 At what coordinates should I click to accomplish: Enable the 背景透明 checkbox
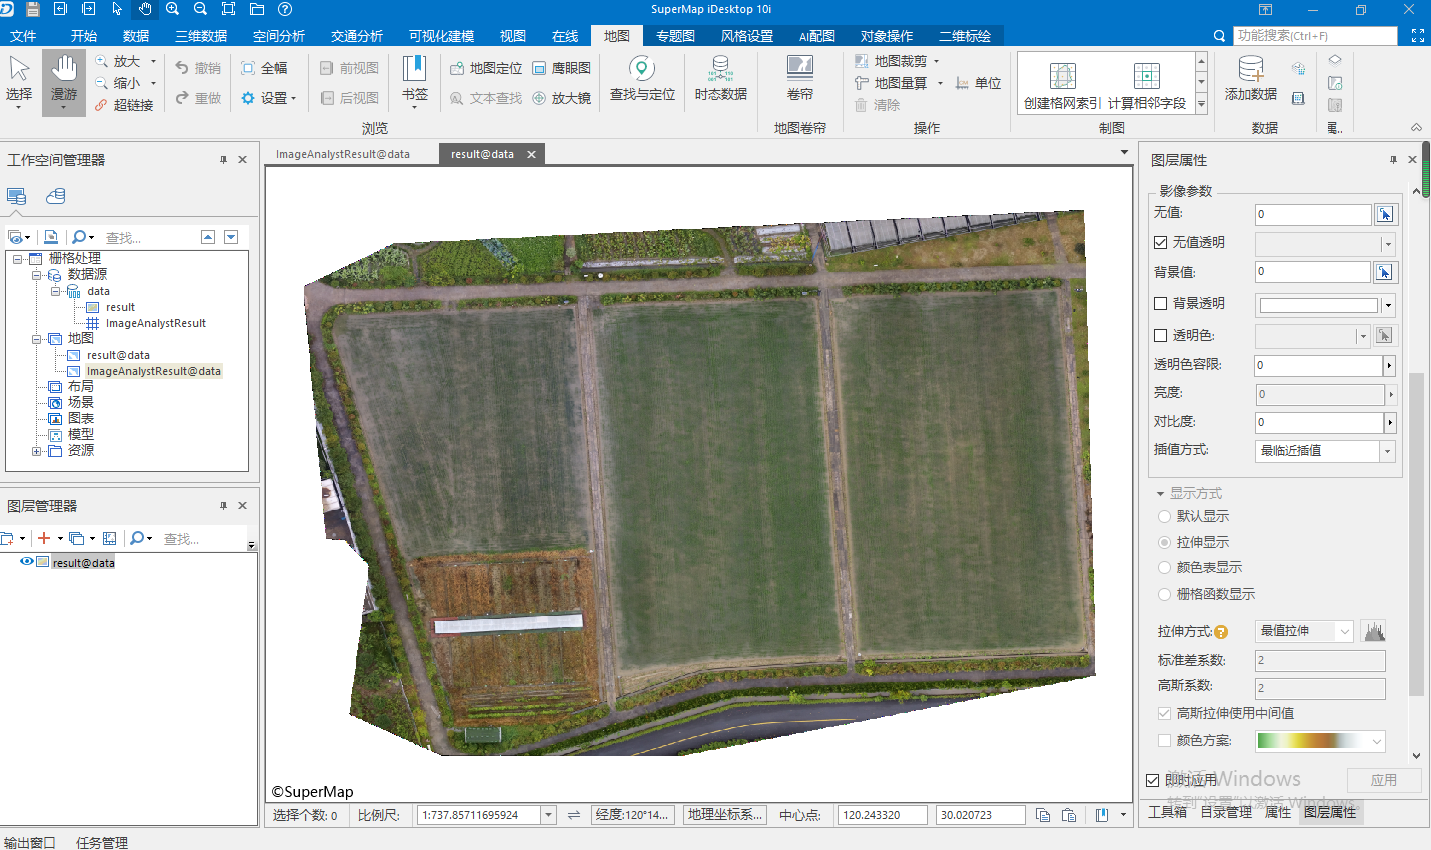click(1161, 303)
